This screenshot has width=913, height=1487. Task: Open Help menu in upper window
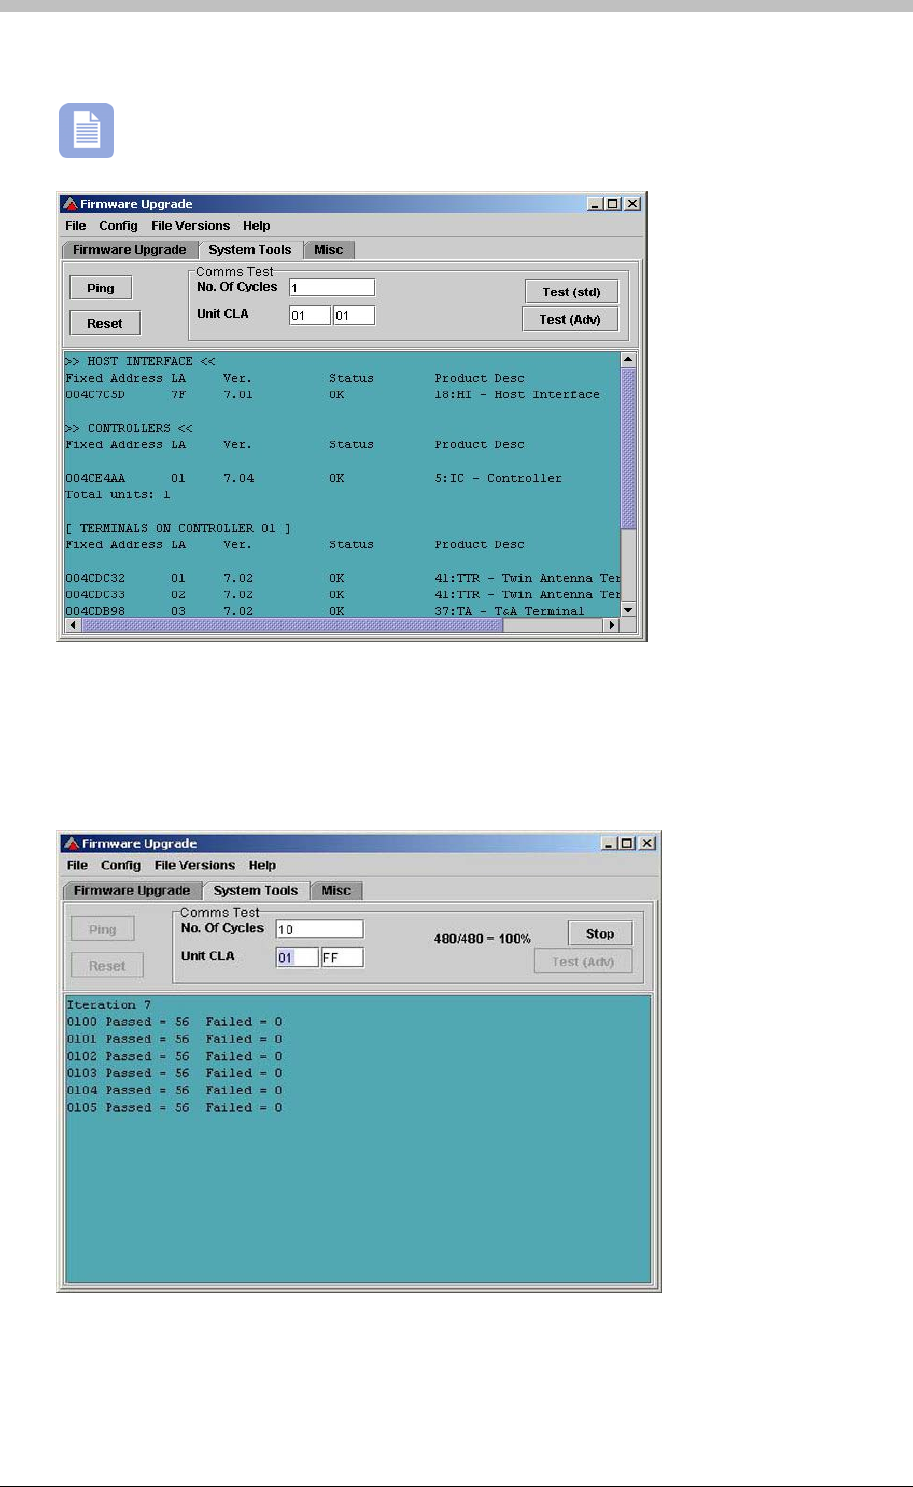click(256, 226)
